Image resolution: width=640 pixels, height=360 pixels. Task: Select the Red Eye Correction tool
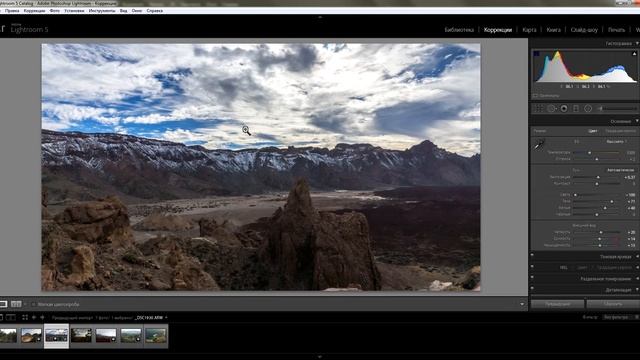[x=564, y=109]
